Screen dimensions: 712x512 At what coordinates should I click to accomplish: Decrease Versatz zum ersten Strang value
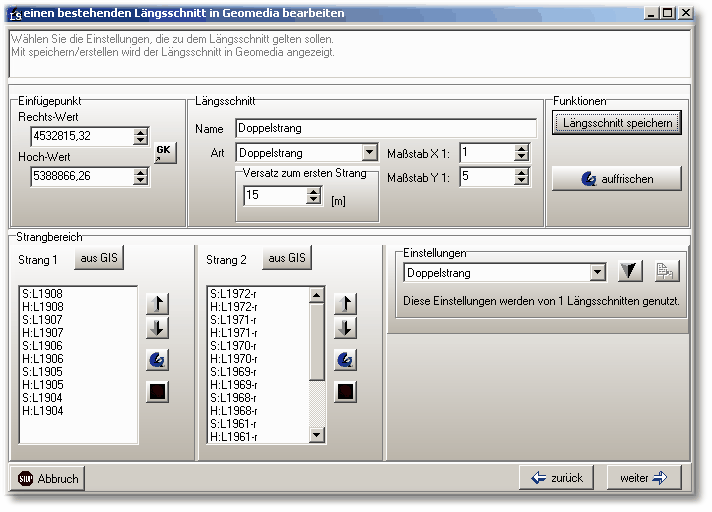313,200
